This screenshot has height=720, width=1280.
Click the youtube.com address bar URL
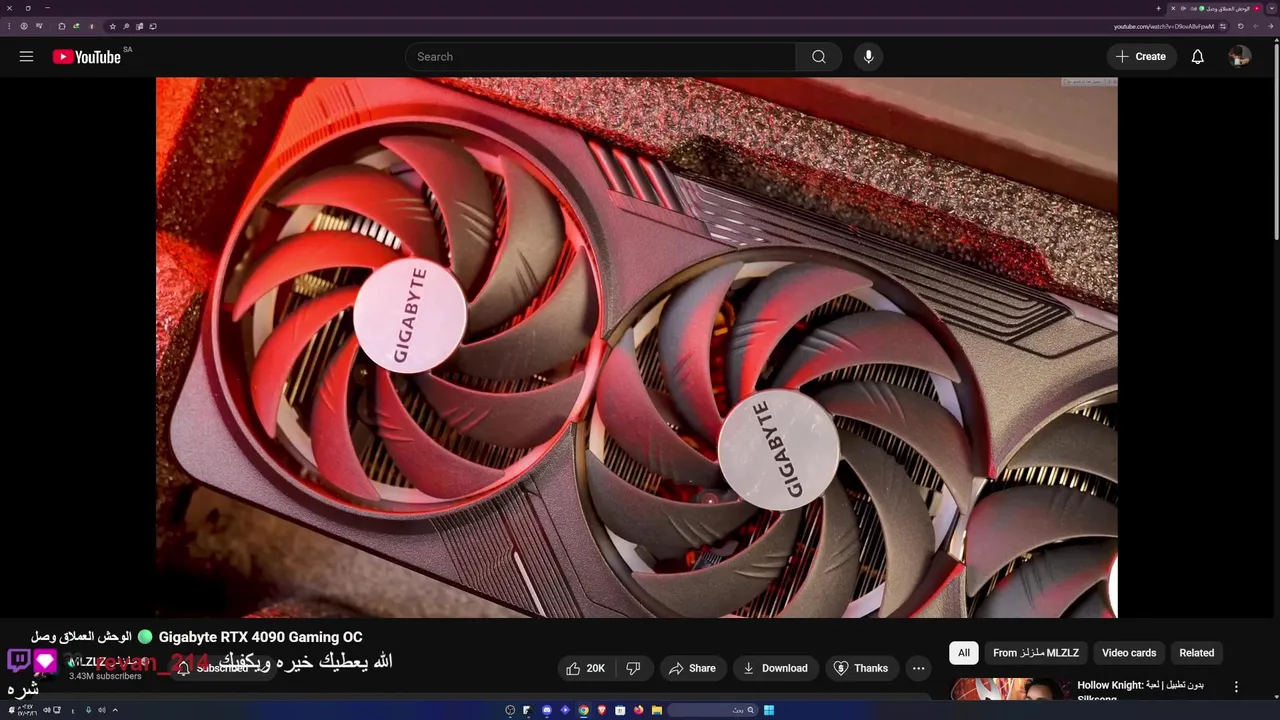(x=1164, y=26)
